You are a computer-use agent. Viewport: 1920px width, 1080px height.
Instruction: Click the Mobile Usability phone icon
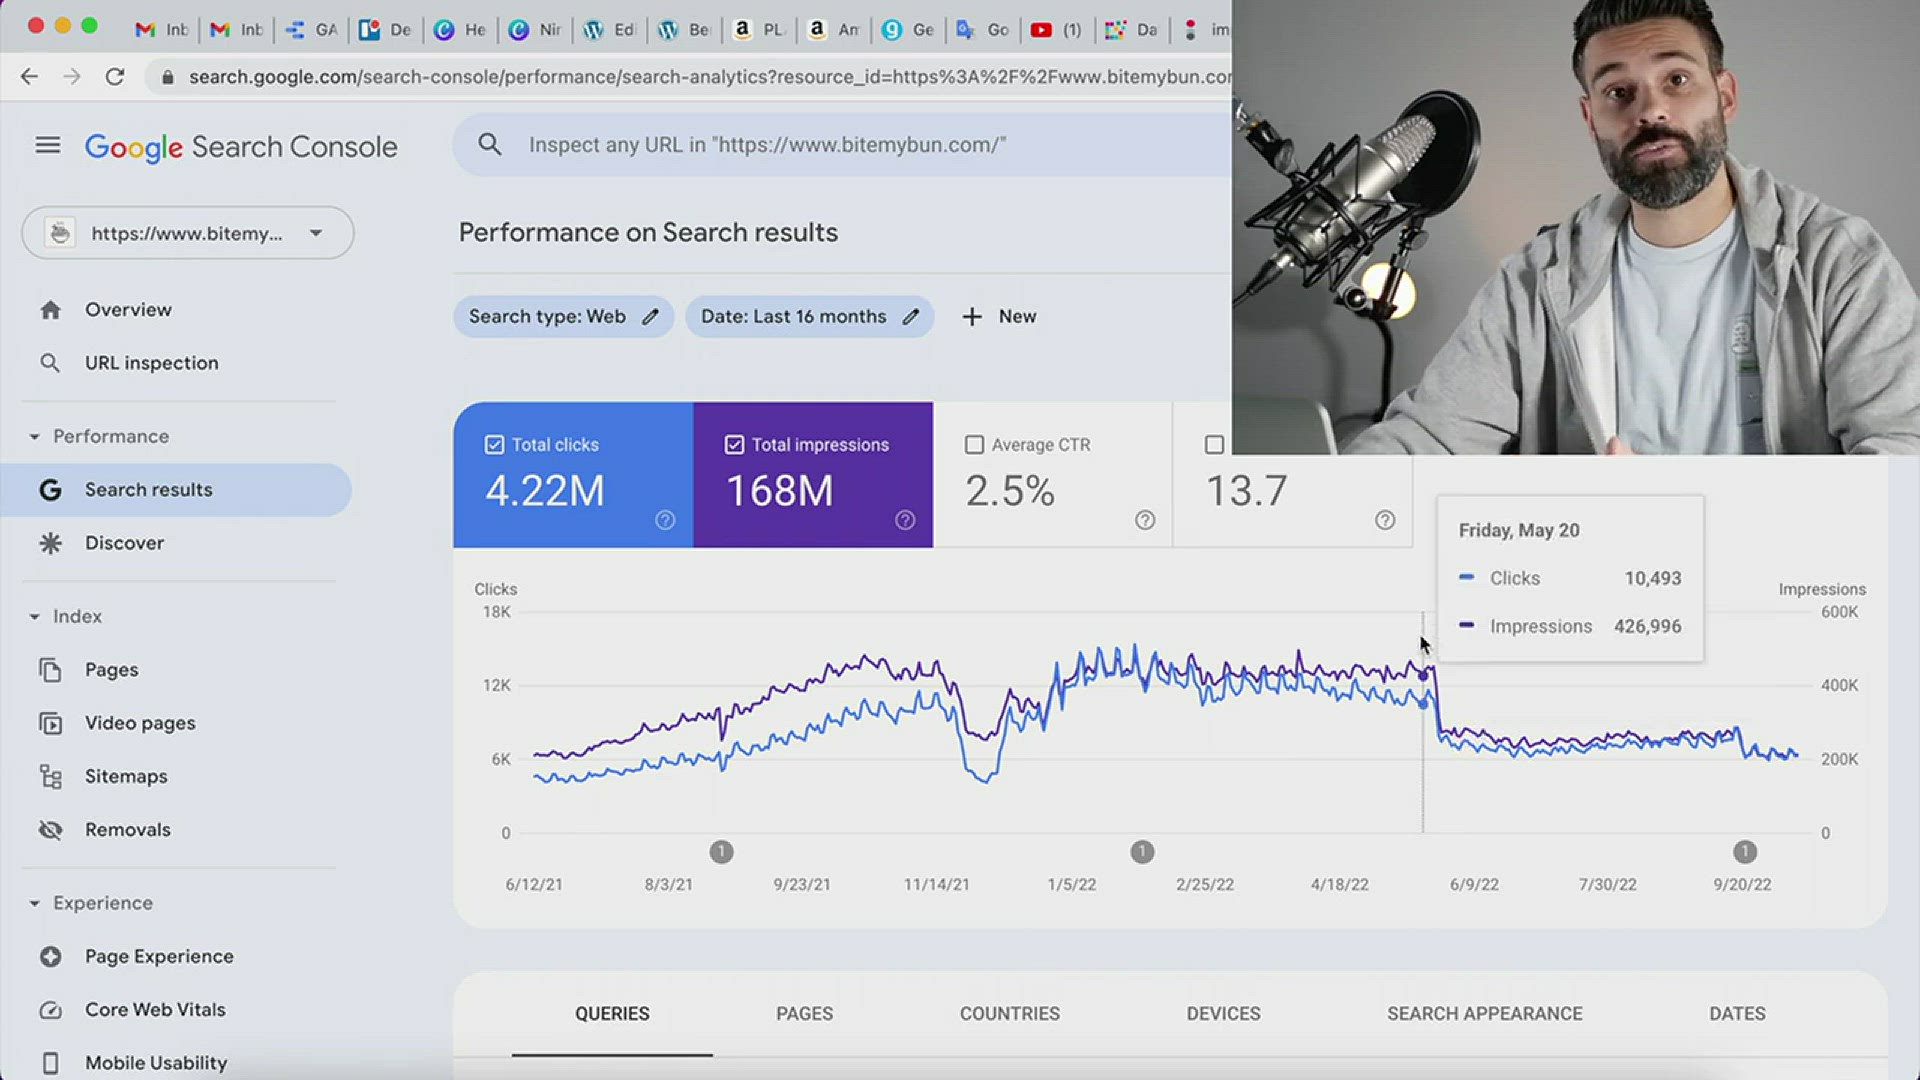(x=50, y=1063)
